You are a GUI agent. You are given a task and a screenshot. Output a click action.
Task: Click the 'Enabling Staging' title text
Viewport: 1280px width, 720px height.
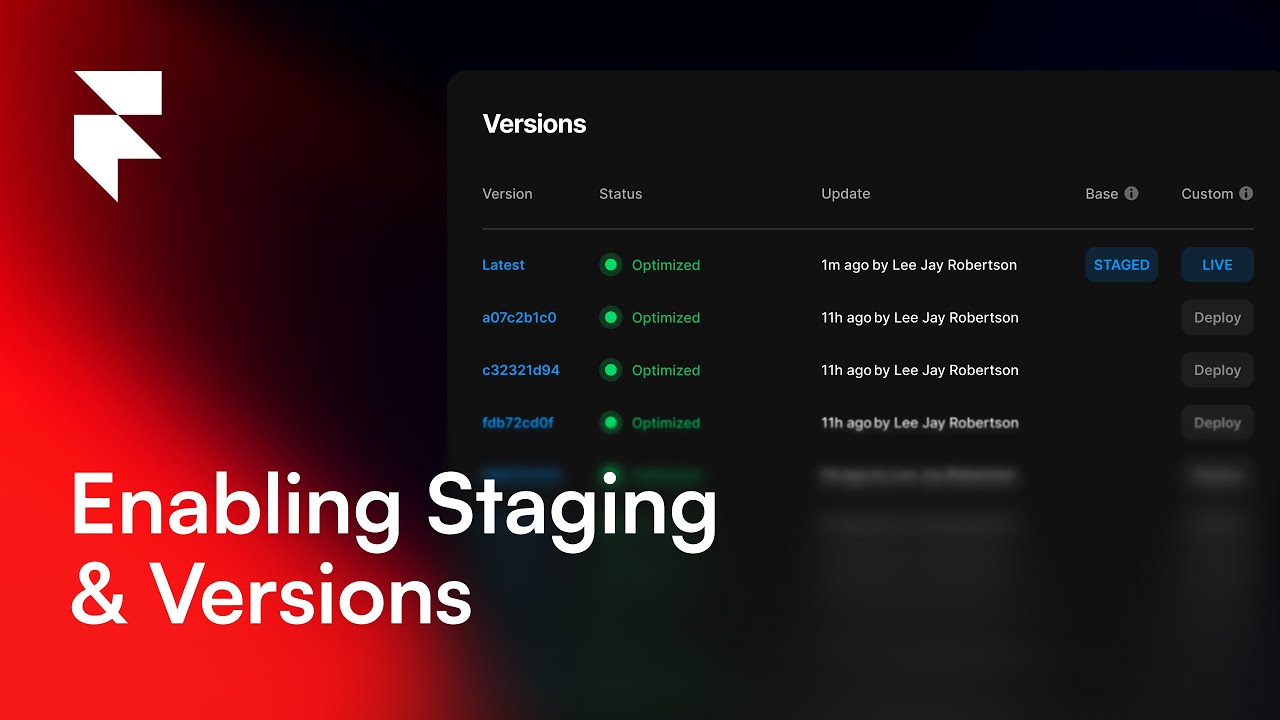(x=394, y=509)
